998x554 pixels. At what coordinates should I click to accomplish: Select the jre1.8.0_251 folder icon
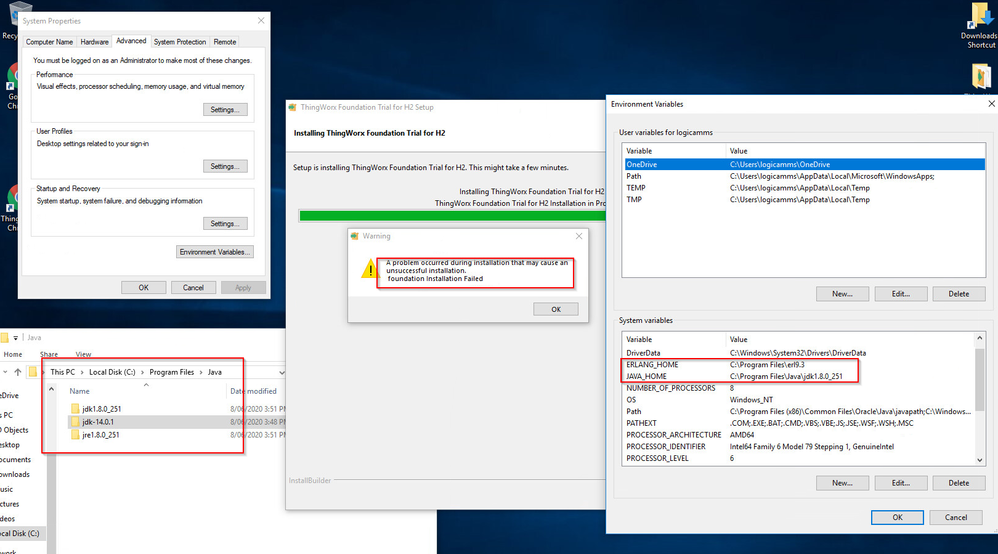(x=75, y=435)
